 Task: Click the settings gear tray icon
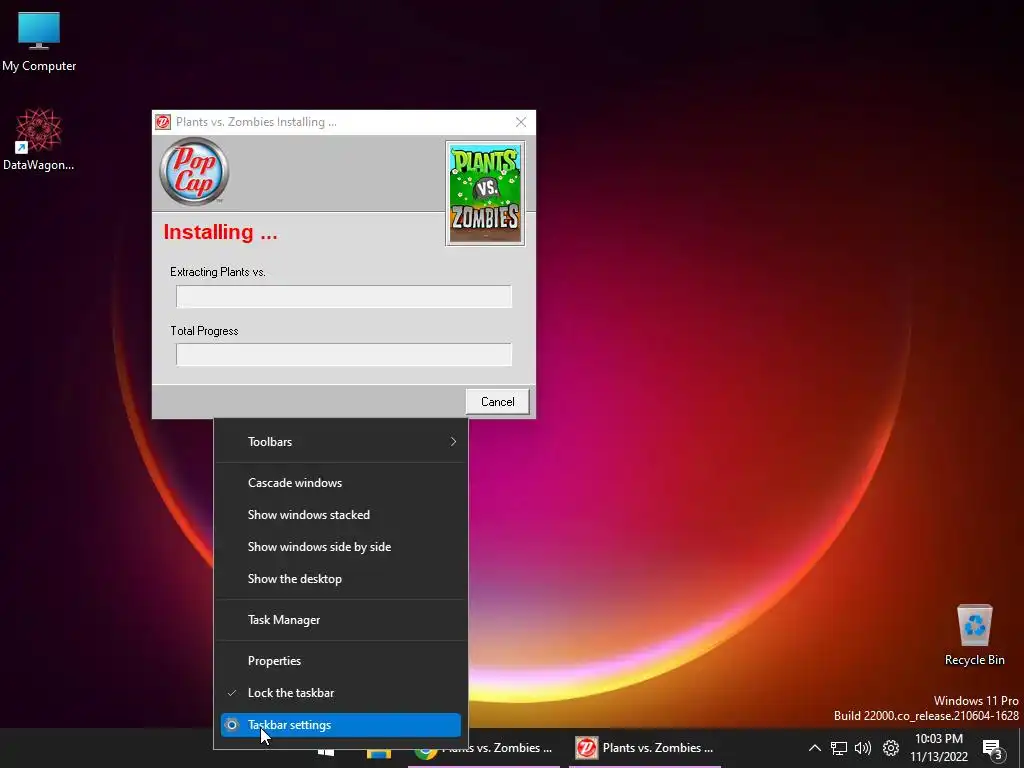click(891, 748)
